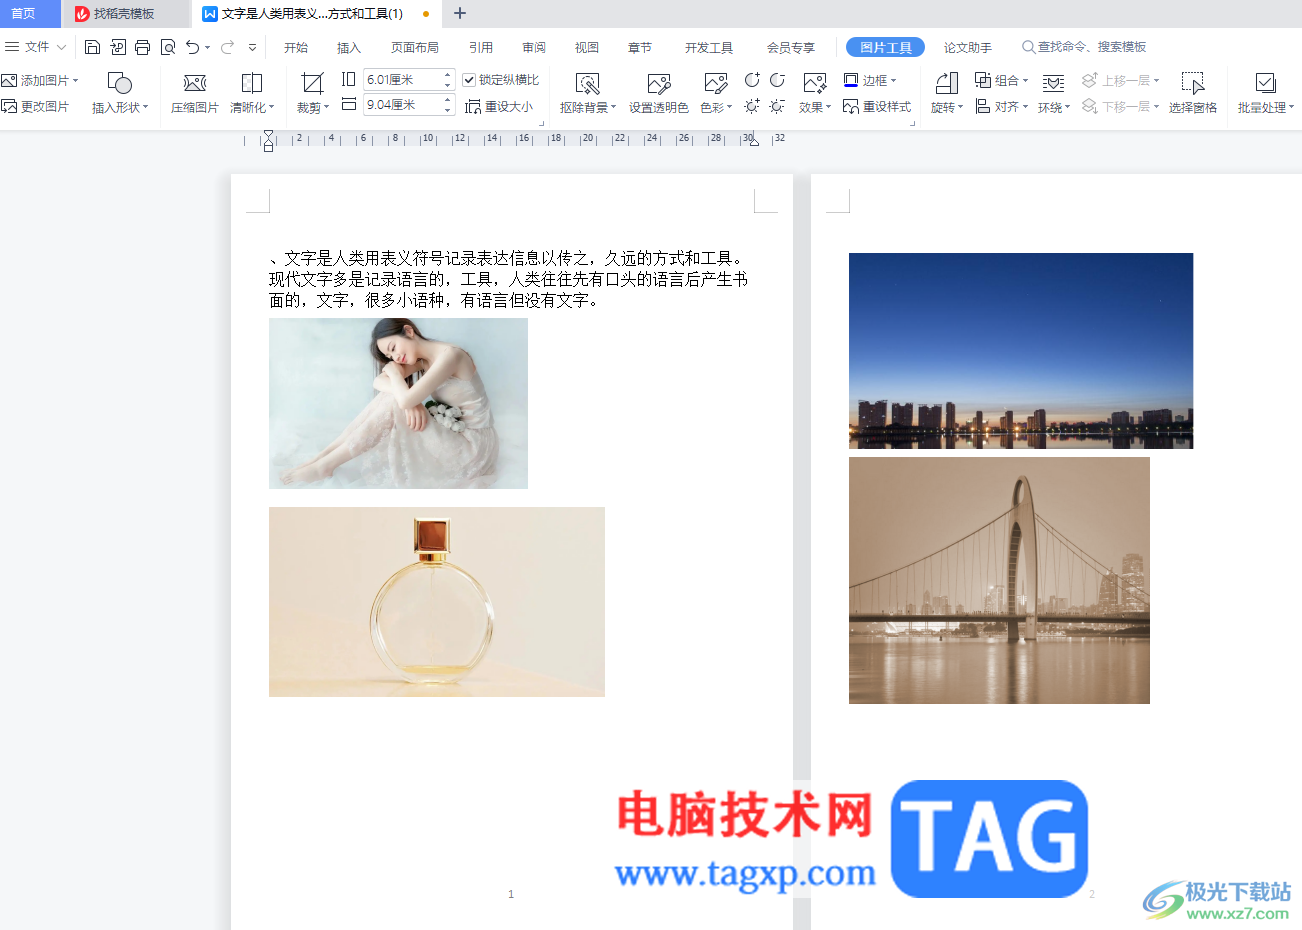Screen dimensions: 1302x930
Task: Expand the Undo history dropdown arrow
Action: tap(207, 47)
